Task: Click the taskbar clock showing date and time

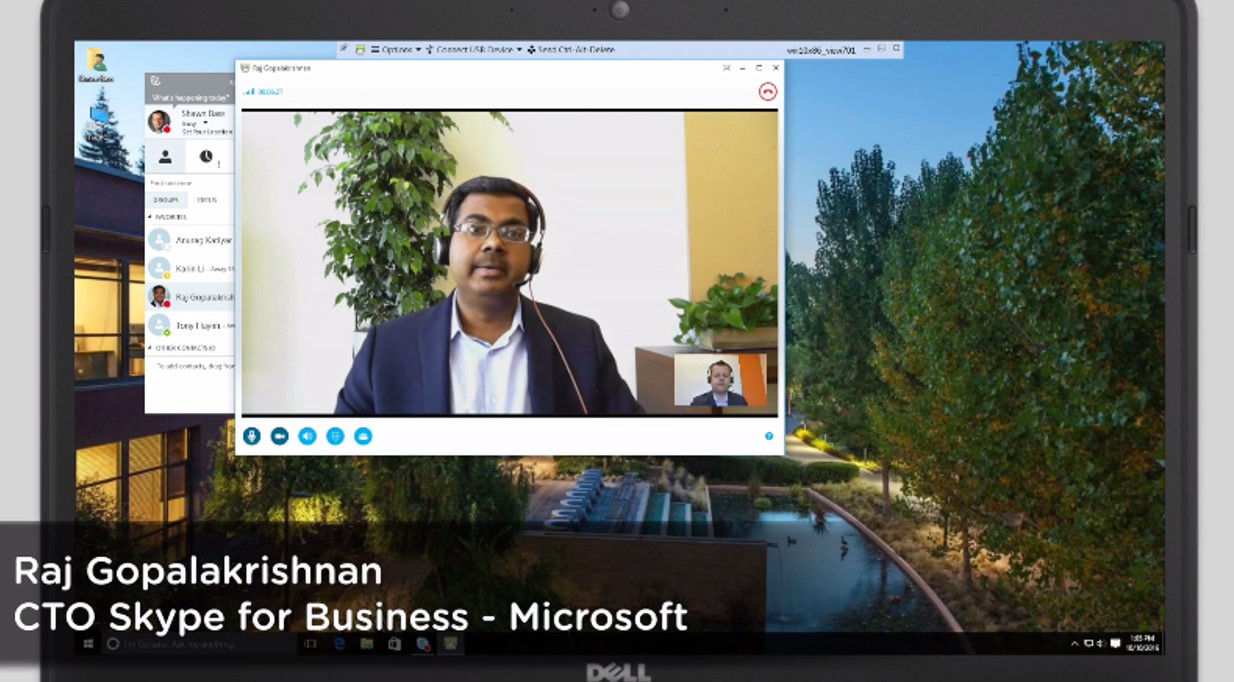Action: 1142,642
